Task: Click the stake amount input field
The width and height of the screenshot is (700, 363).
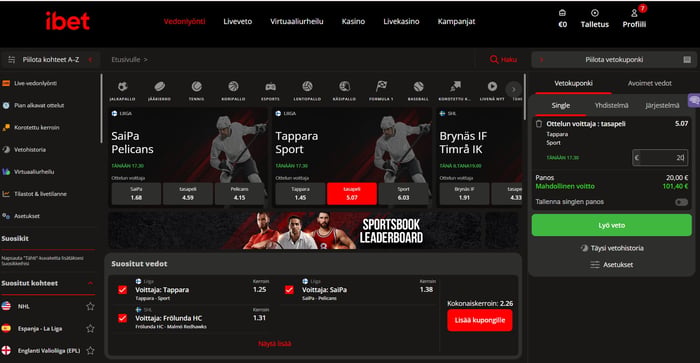Action: [x=660, y=158]
